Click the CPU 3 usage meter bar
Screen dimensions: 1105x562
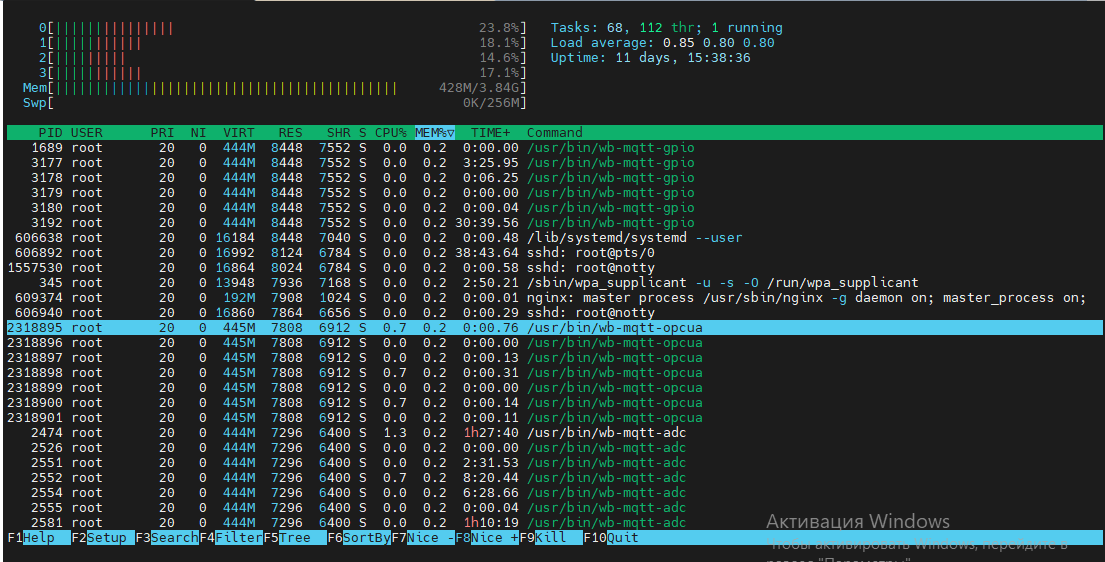282,73
